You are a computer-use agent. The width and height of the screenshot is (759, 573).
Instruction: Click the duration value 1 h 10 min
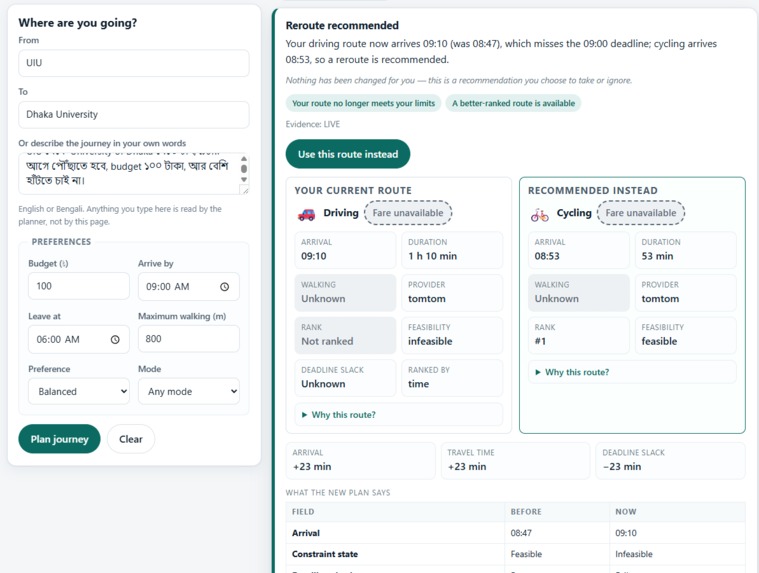pos(432,256)
